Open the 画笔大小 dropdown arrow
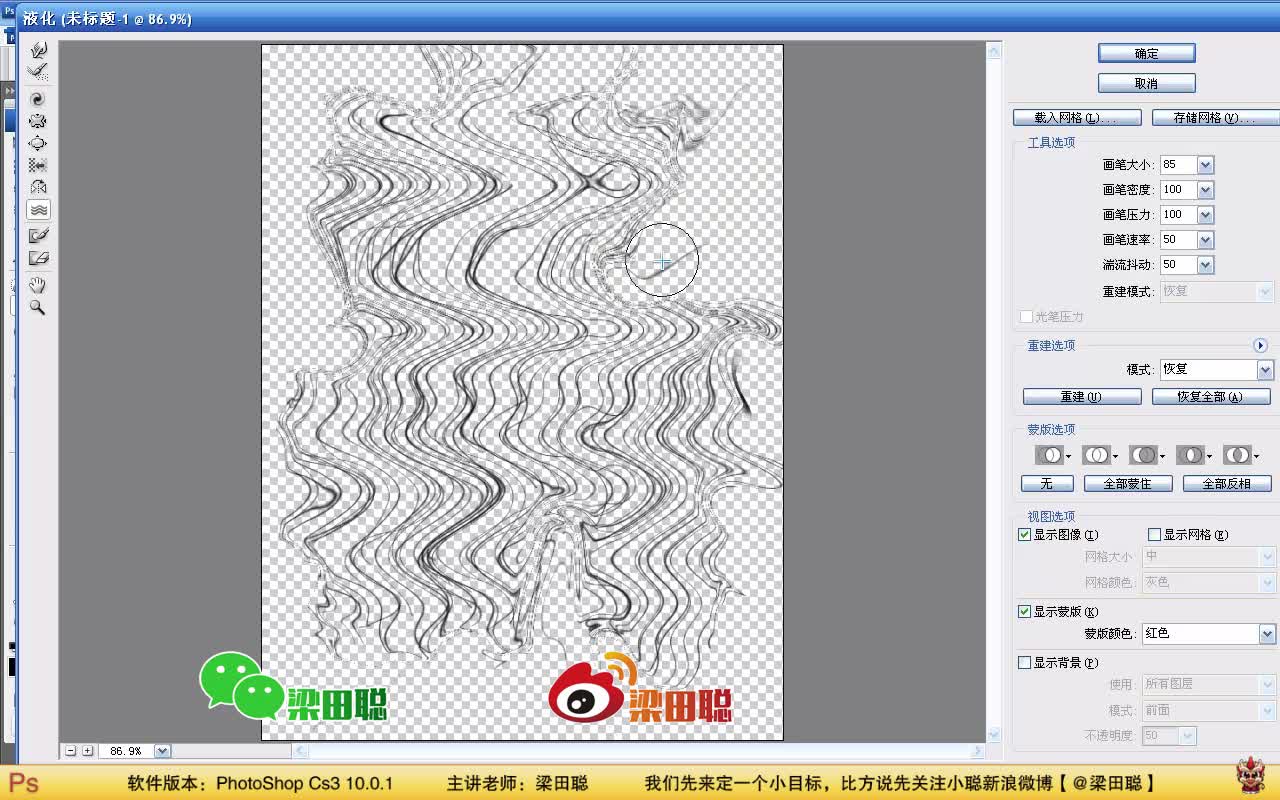Screen dimensions: 1280x800 point(1208,164)
